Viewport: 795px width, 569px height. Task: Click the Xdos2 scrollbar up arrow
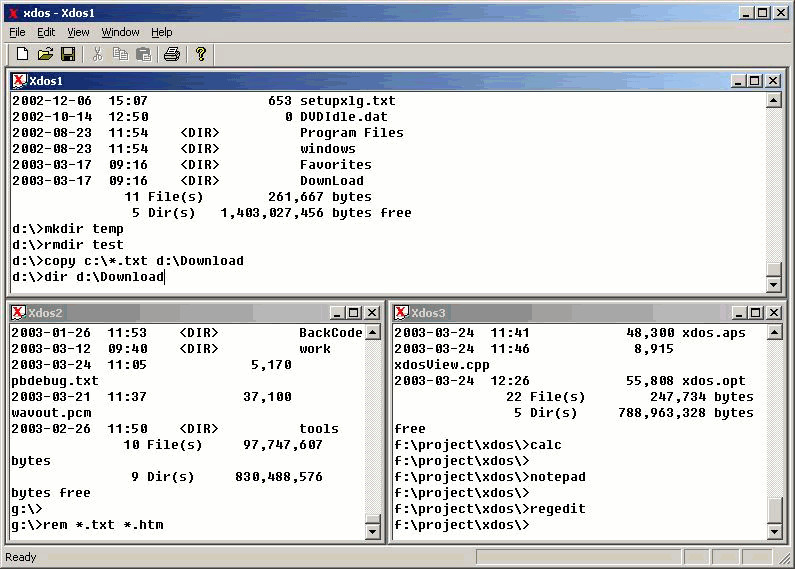[x=373, y=333]
